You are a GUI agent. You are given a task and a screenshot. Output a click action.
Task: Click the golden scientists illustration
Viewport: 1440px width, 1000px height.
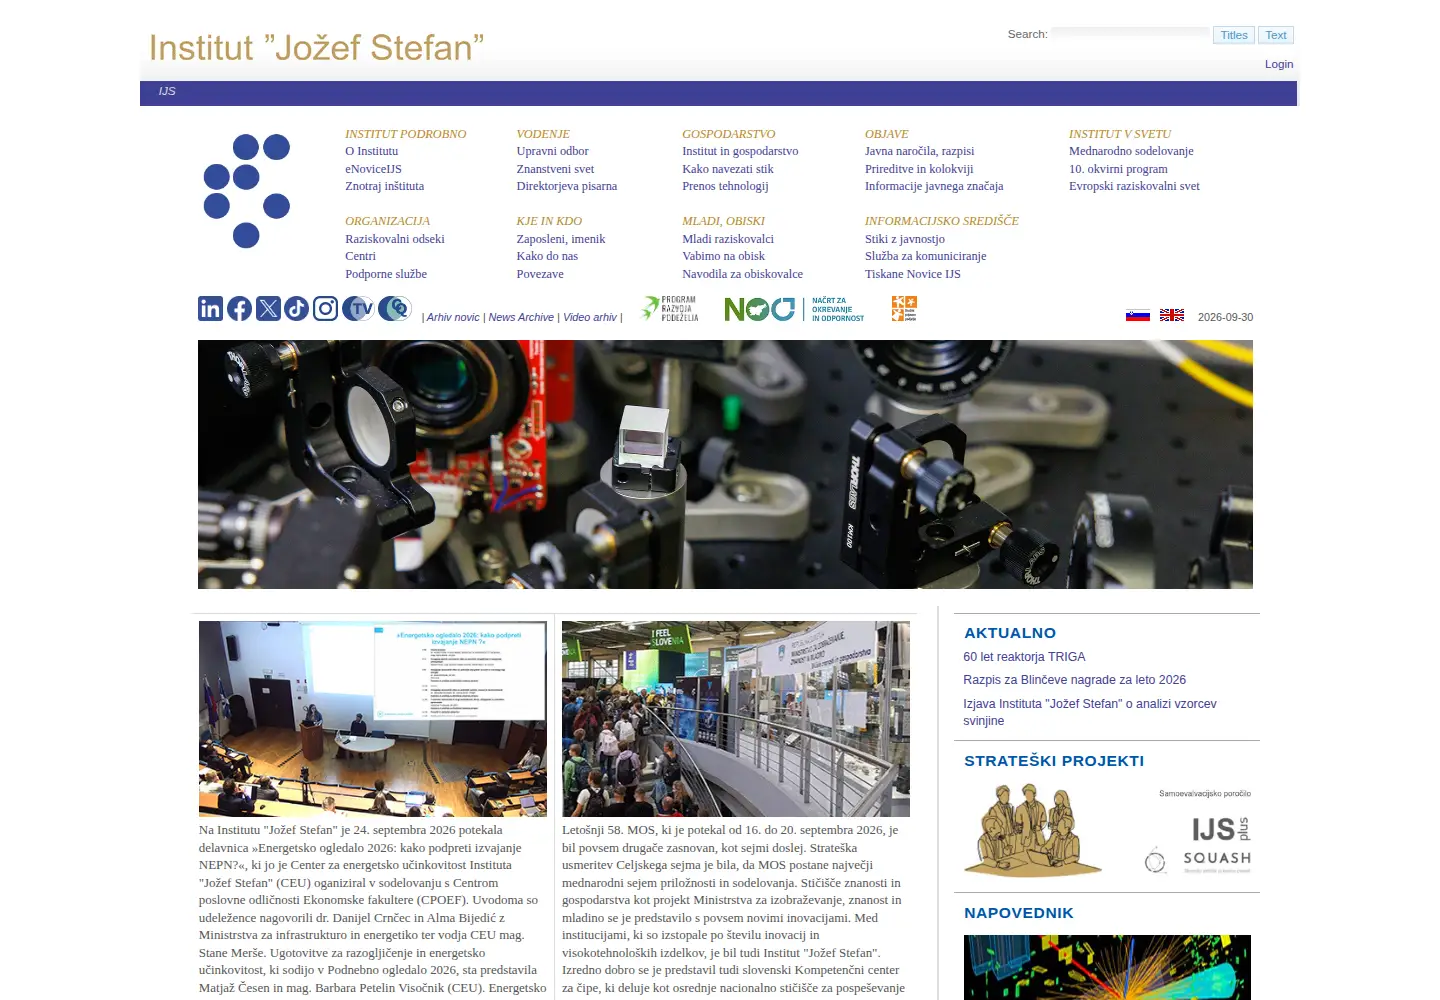pos(1033,830)
